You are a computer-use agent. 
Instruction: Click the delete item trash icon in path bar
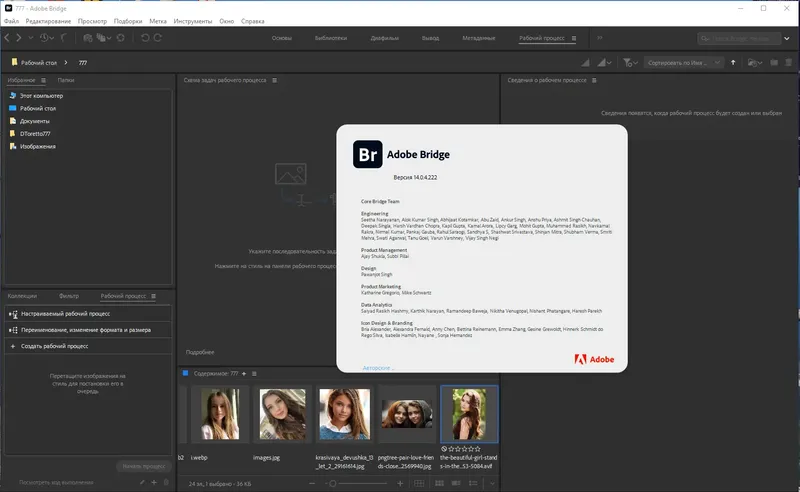(x=789, y=62)
